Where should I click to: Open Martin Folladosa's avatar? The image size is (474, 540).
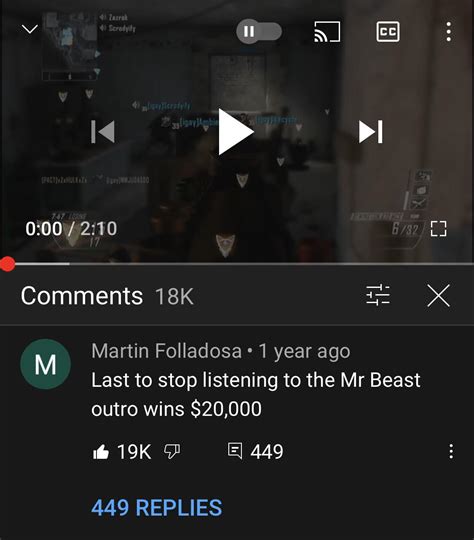[45, 364]
